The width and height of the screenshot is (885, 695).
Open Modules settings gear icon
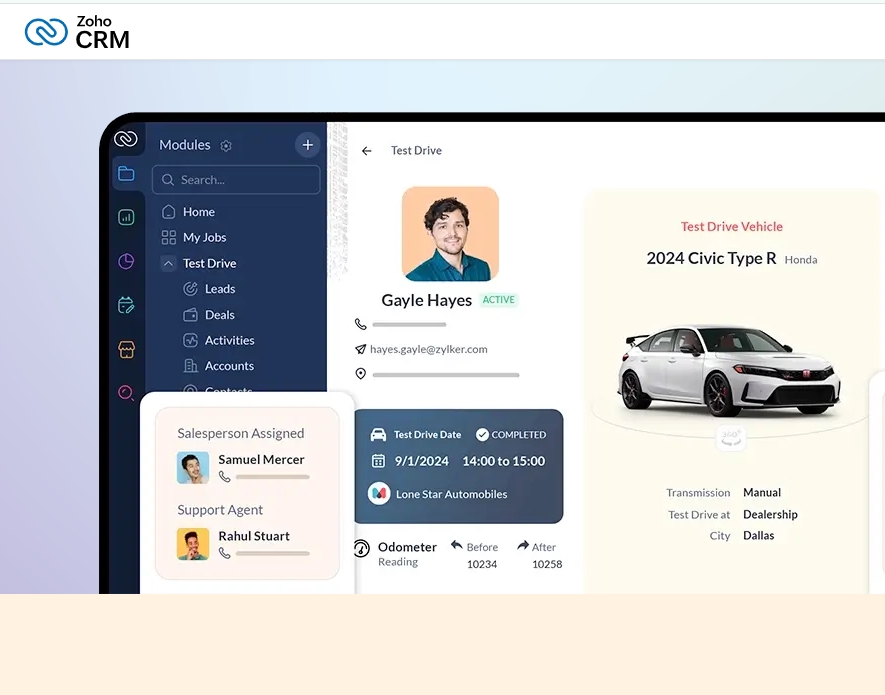(226, 146)
